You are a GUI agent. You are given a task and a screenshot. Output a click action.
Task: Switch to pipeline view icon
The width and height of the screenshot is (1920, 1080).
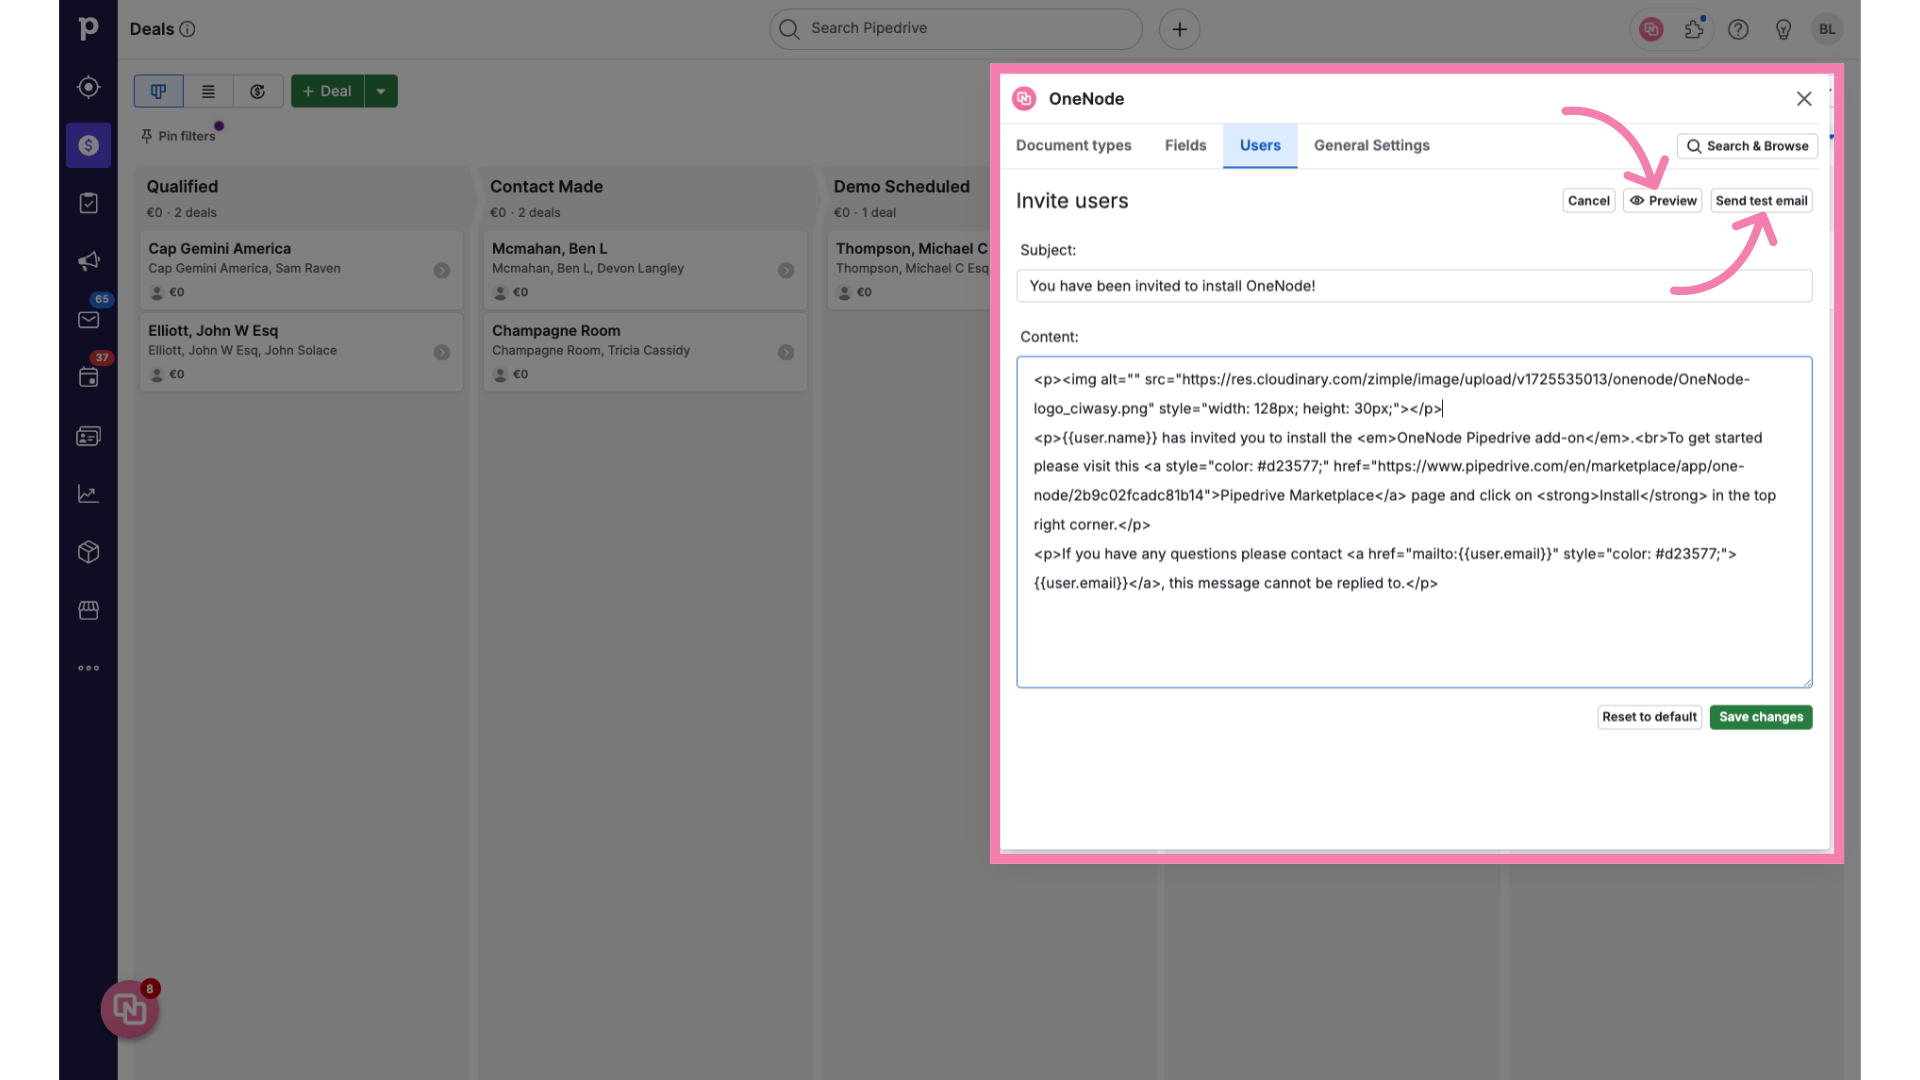click(x=158, y=91)
